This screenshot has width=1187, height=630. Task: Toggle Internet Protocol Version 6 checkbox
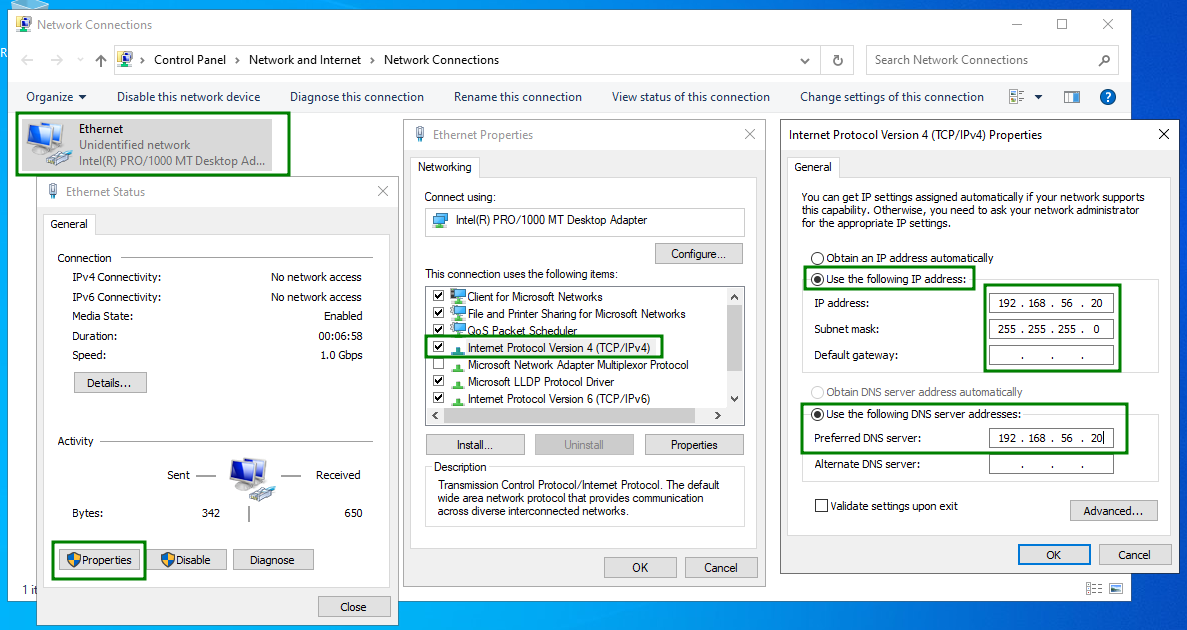[x=438, y=398]
